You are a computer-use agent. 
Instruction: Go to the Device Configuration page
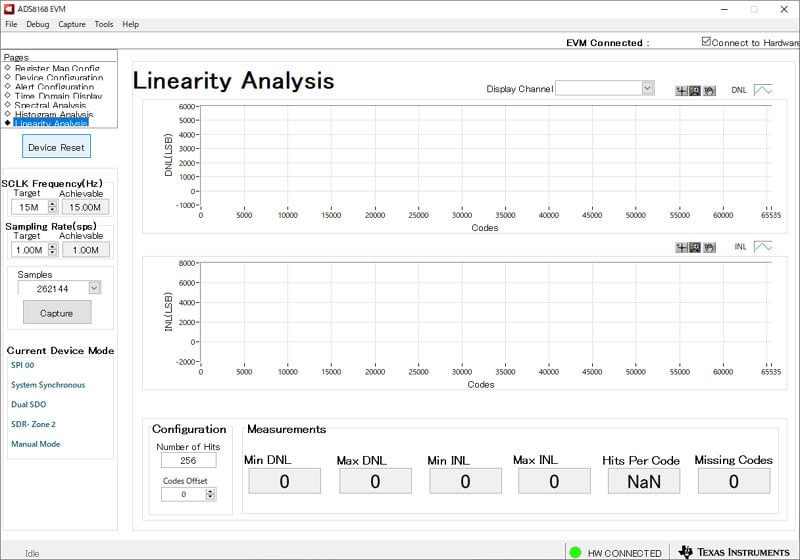[x=59, y=77]
